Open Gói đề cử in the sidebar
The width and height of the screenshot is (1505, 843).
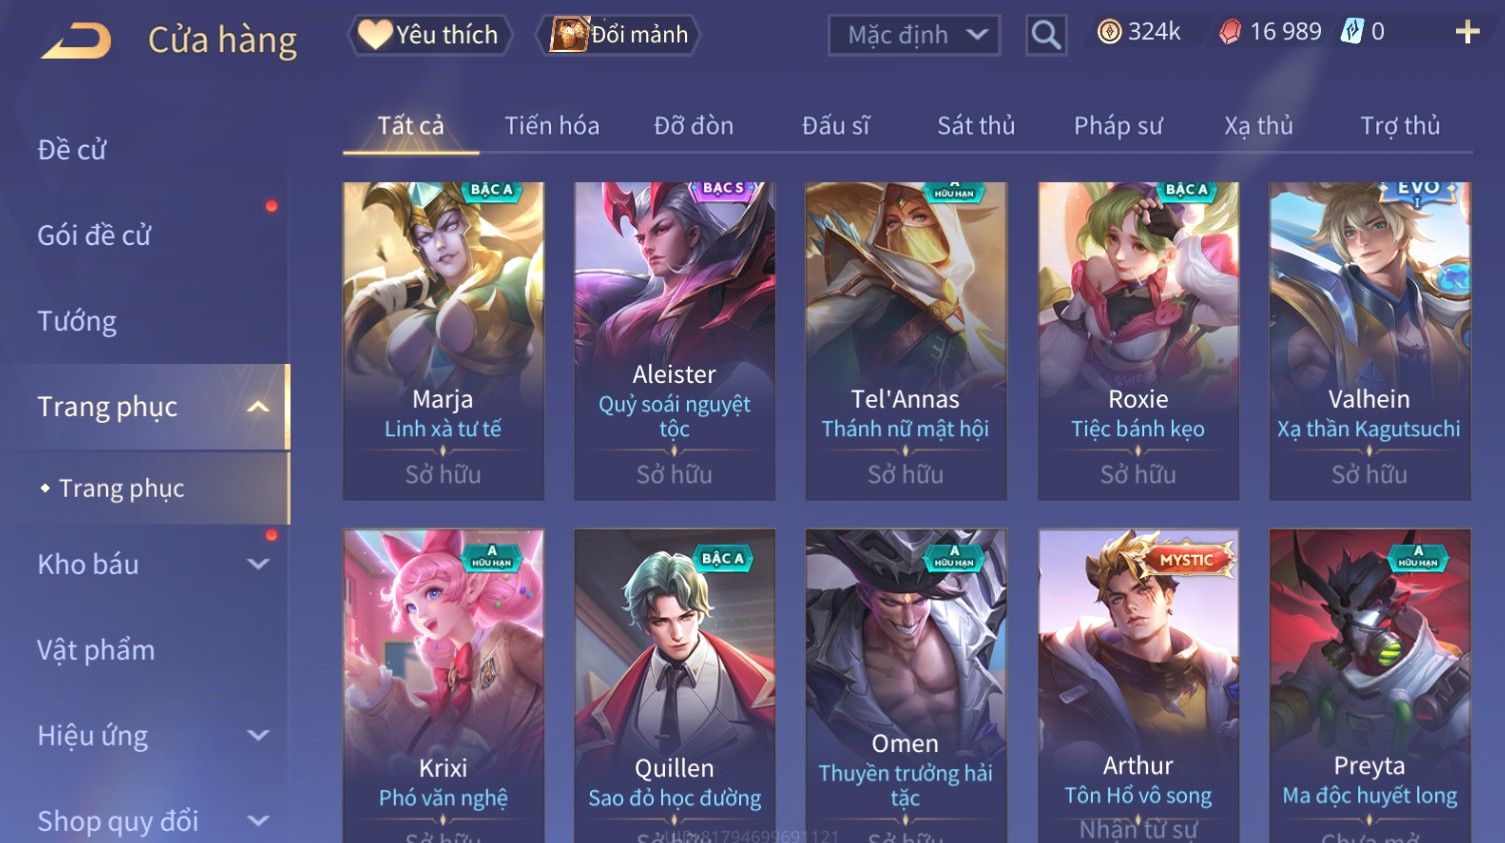click(94, 236)
